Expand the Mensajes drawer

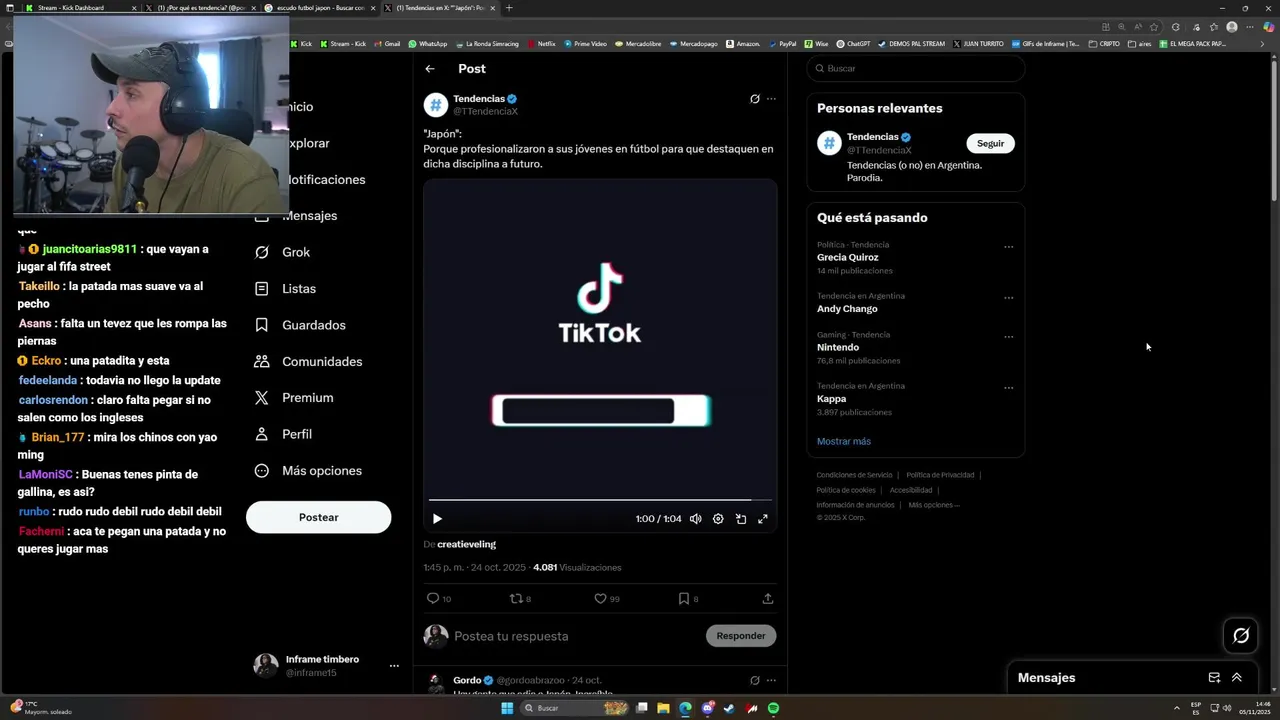click(x=1237, y=677)
